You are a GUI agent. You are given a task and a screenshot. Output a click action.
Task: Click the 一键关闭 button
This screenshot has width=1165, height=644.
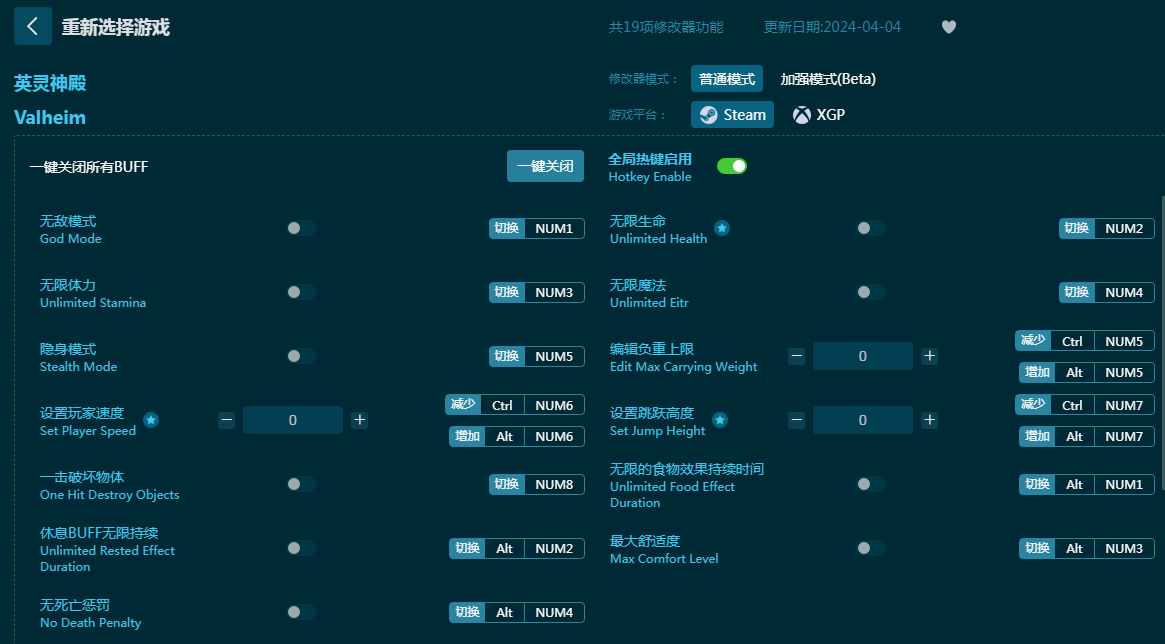(x=545, y=166)
